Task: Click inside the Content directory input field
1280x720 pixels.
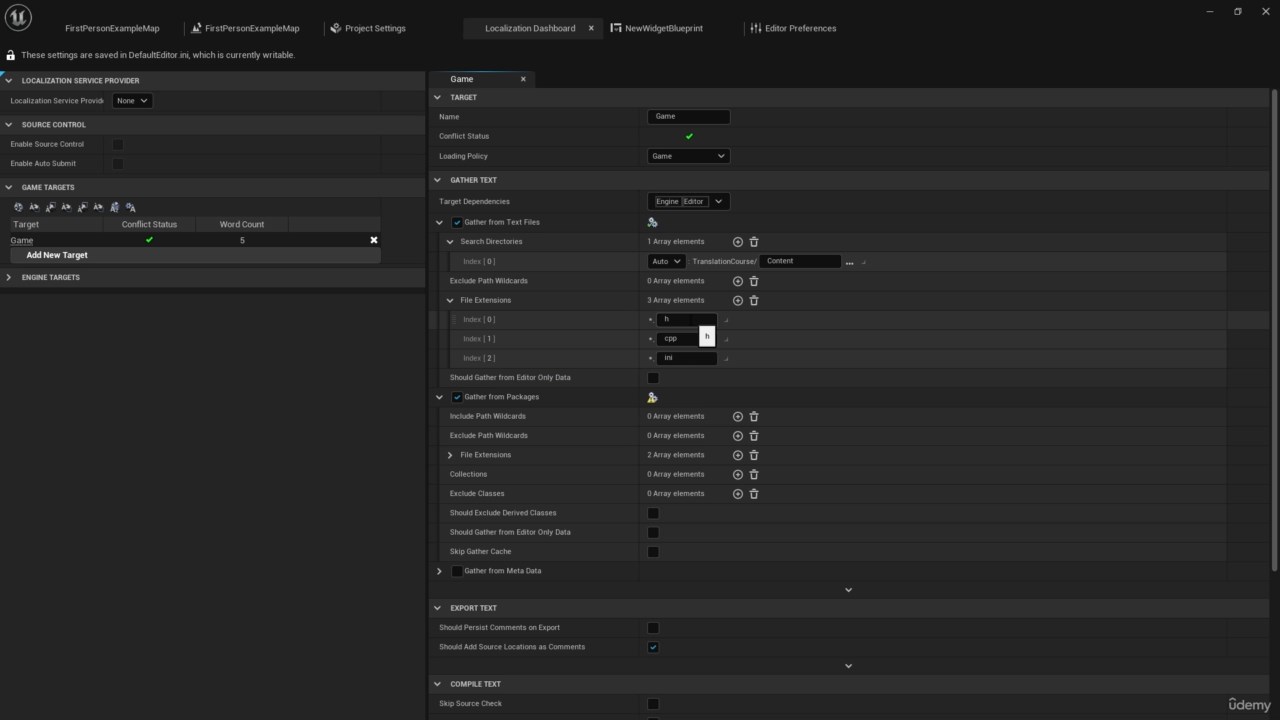Action: pos(800,261)
